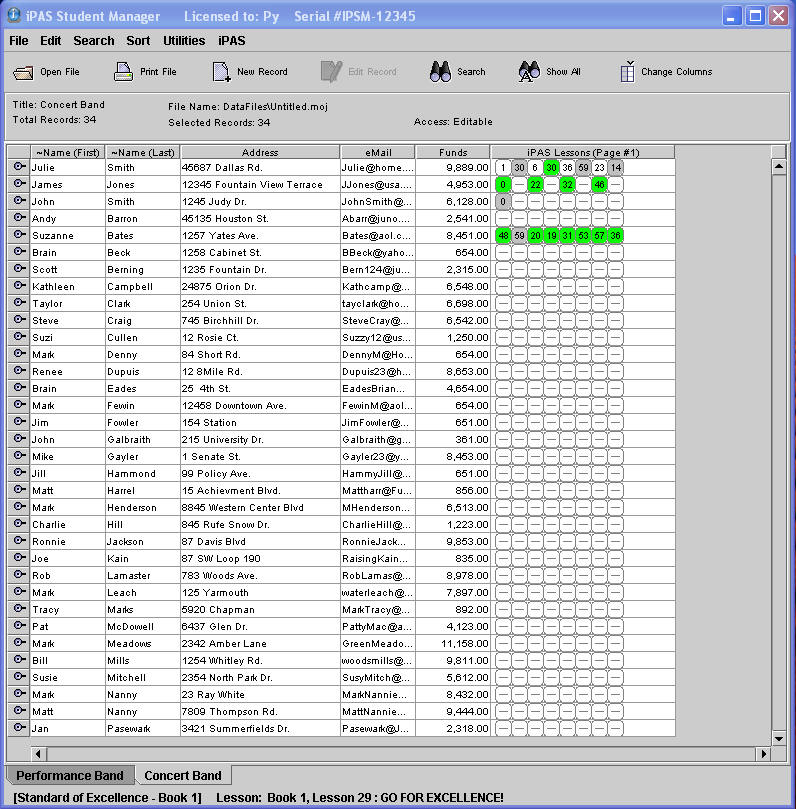The width and height of the screenshot is (796, 809).
Task: Open the Change Columns tool
Action: tap(627, 72)
